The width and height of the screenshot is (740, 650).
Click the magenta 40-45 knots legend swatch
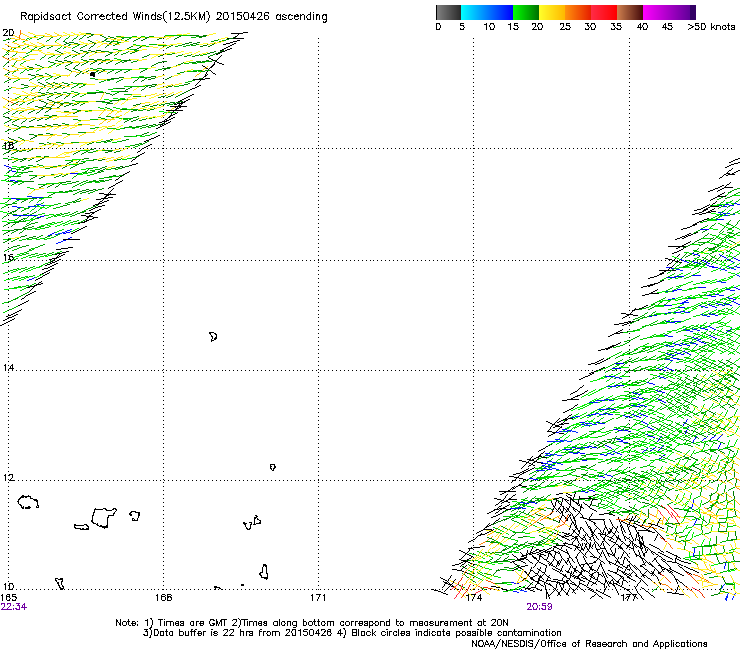(x=656, y=12)
